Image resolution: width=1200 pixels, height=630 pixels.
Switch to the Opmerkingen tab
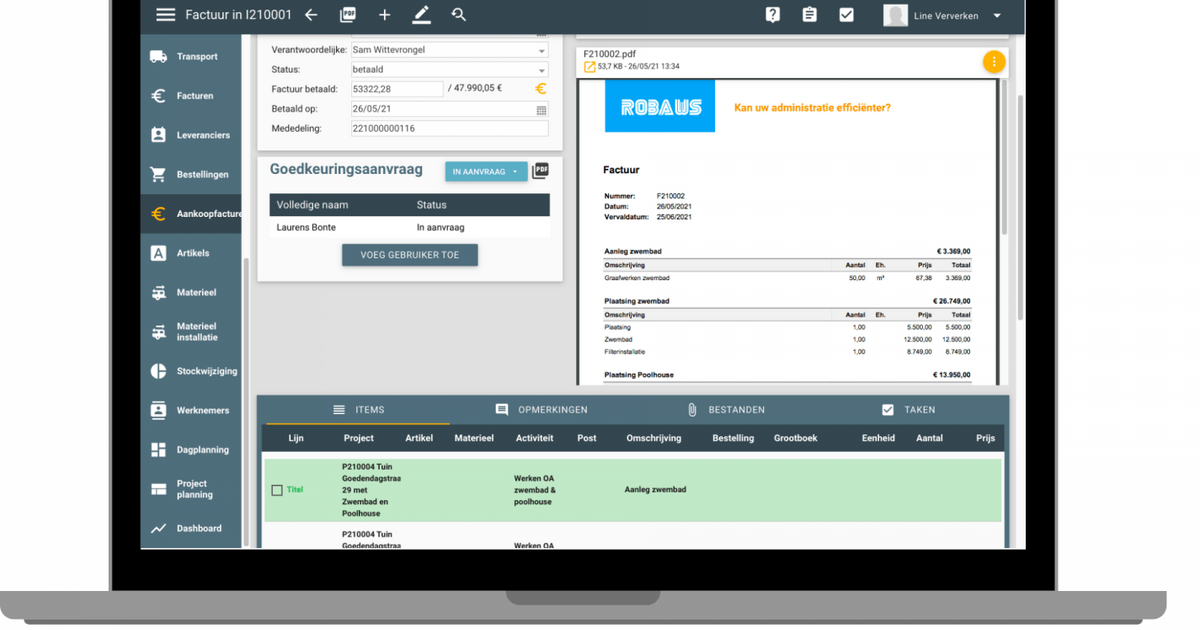(x=546, y=409)
